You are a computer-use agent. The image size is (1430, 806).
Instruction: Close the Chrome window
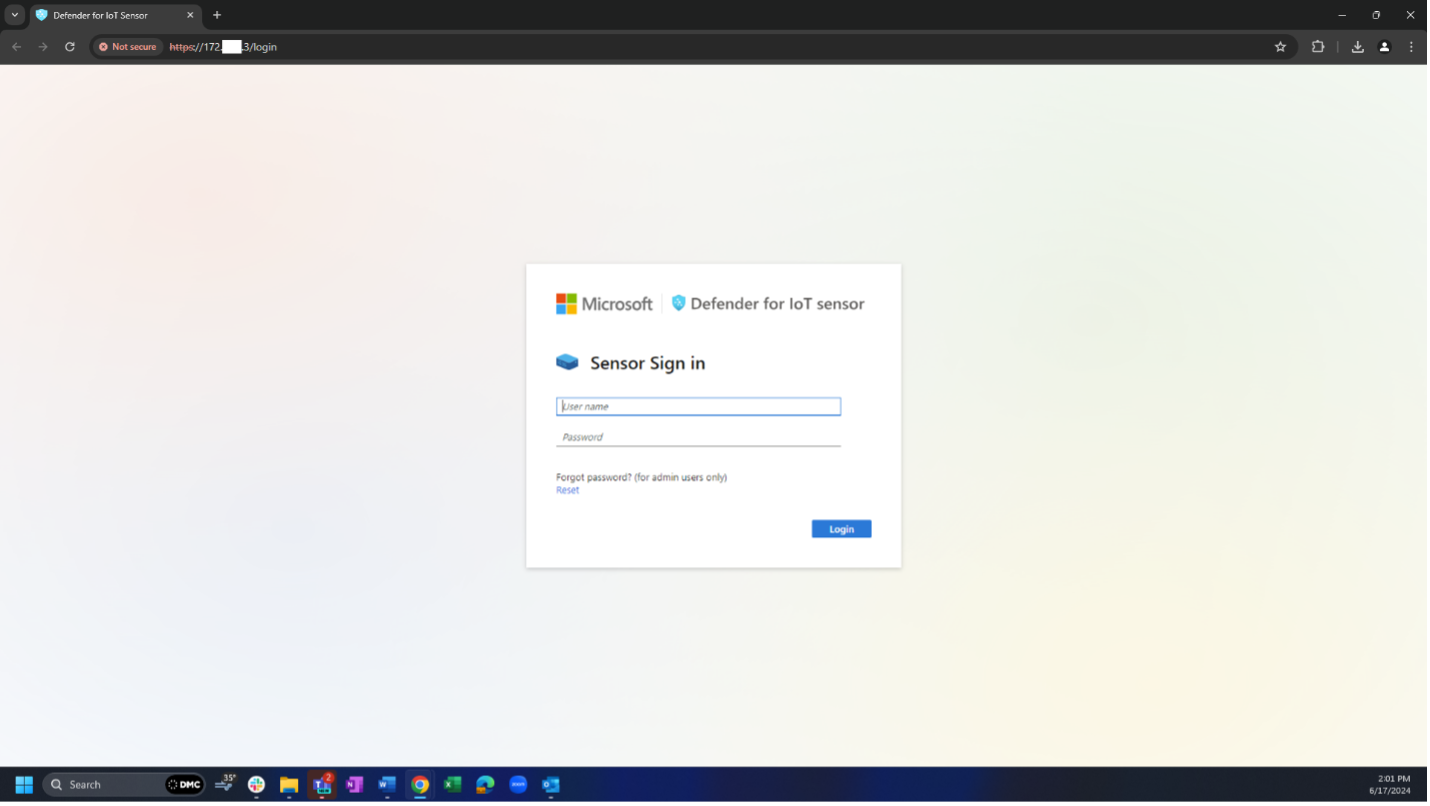point(1411,15)
